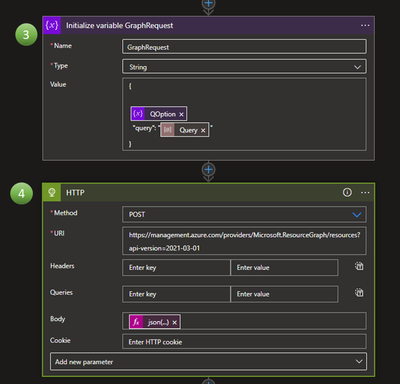Click the Enter HTTP cookie field

tap(244, 342)
